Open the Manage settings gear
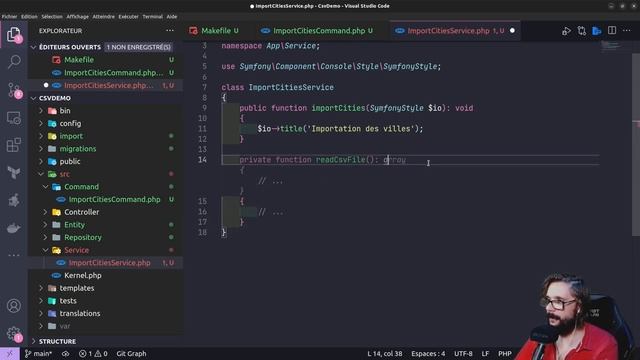Screen dimensions: 640x360 coord(14,334)
